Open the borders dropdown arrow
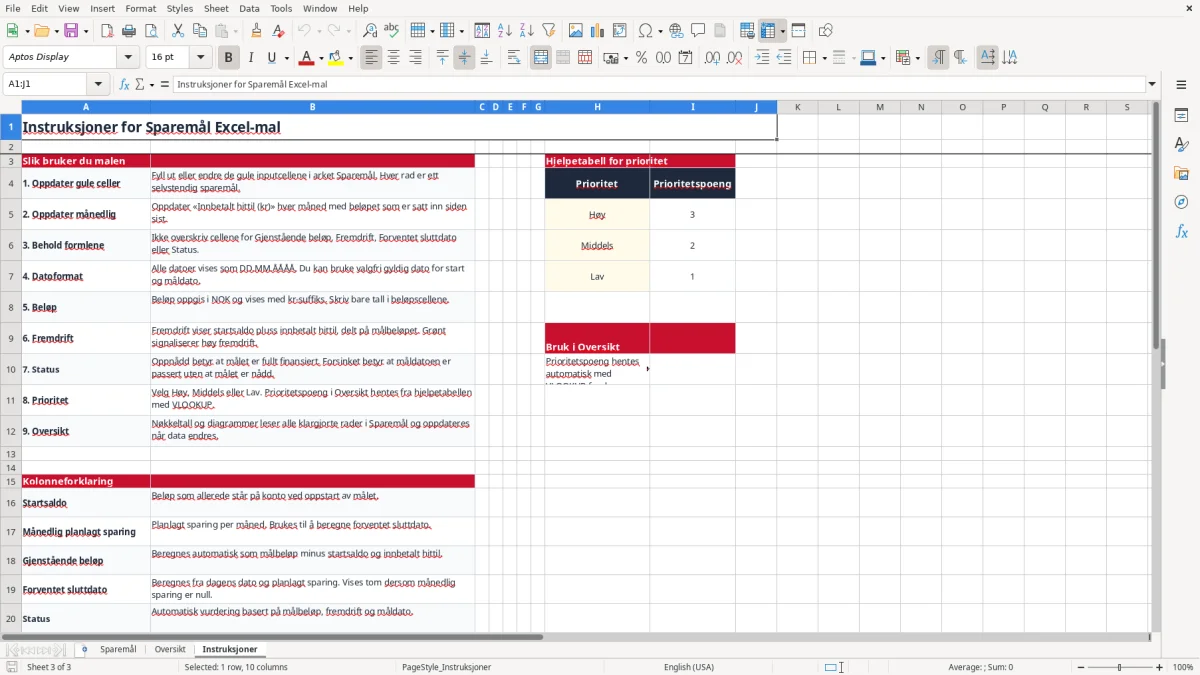Image resolution: width=1200 pixels, height=675 pixels. [x=823, y=58]
